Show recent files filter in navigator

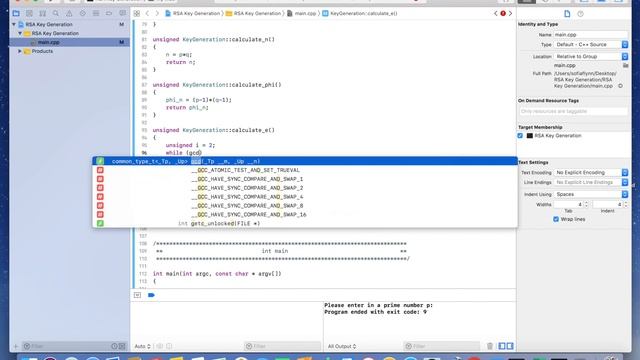tap(114, 346)
